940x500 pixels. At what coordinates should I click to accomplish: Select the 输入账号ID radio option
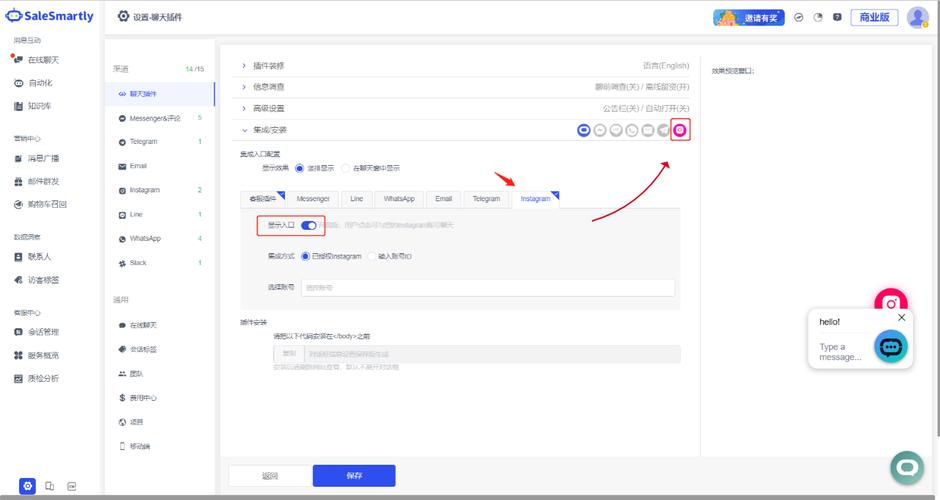click(x=372, y=257)
